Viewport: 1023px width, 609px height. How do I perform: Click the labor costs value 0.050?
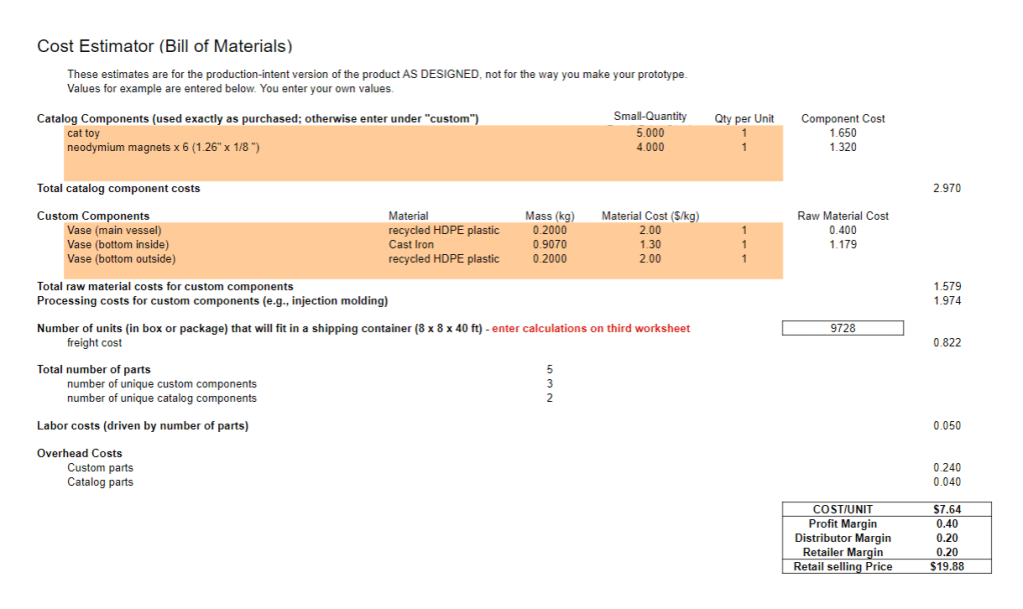coord(946,426)
